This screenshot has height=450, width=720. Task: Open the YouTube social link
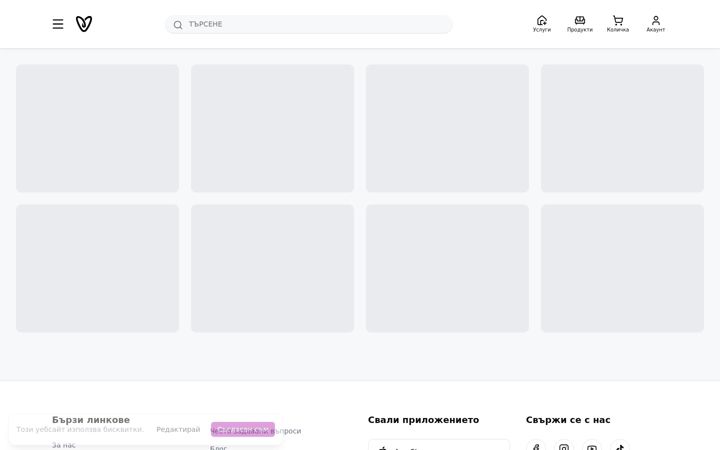[592, 446]
